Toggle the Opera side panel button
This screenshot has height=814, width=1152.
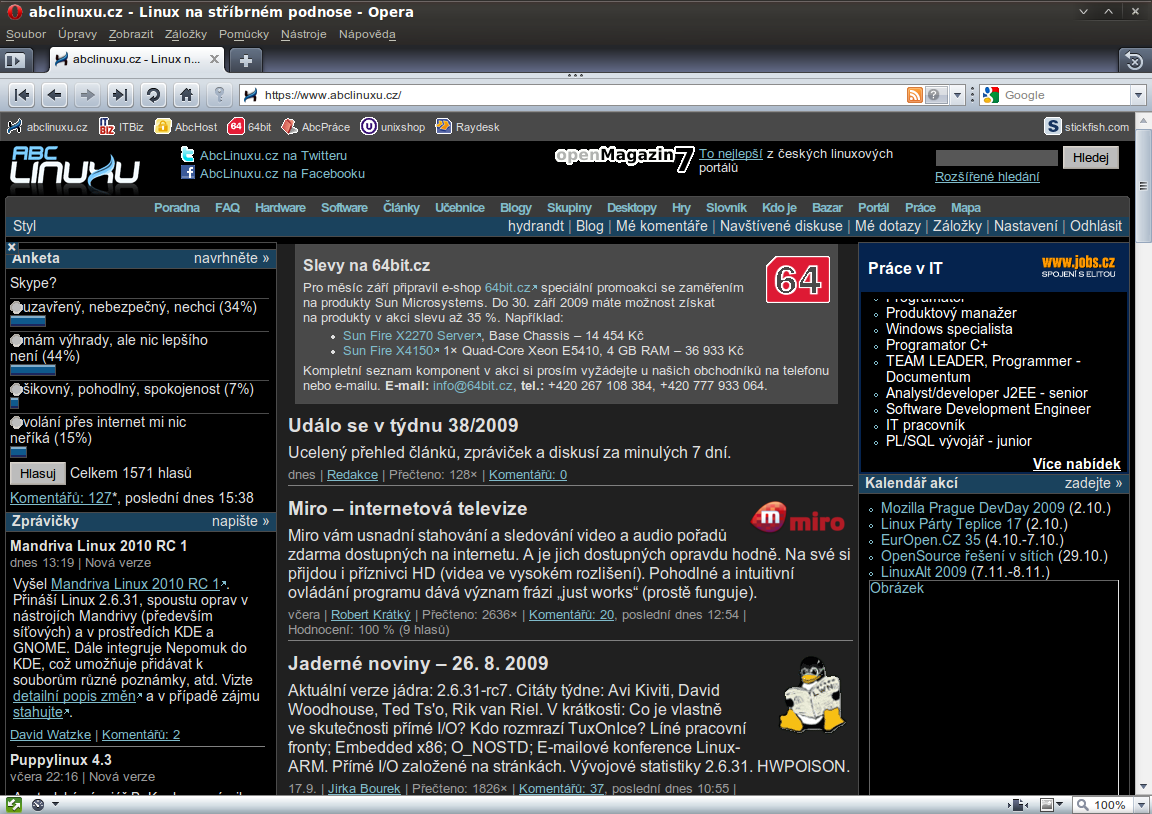point(15,60)
